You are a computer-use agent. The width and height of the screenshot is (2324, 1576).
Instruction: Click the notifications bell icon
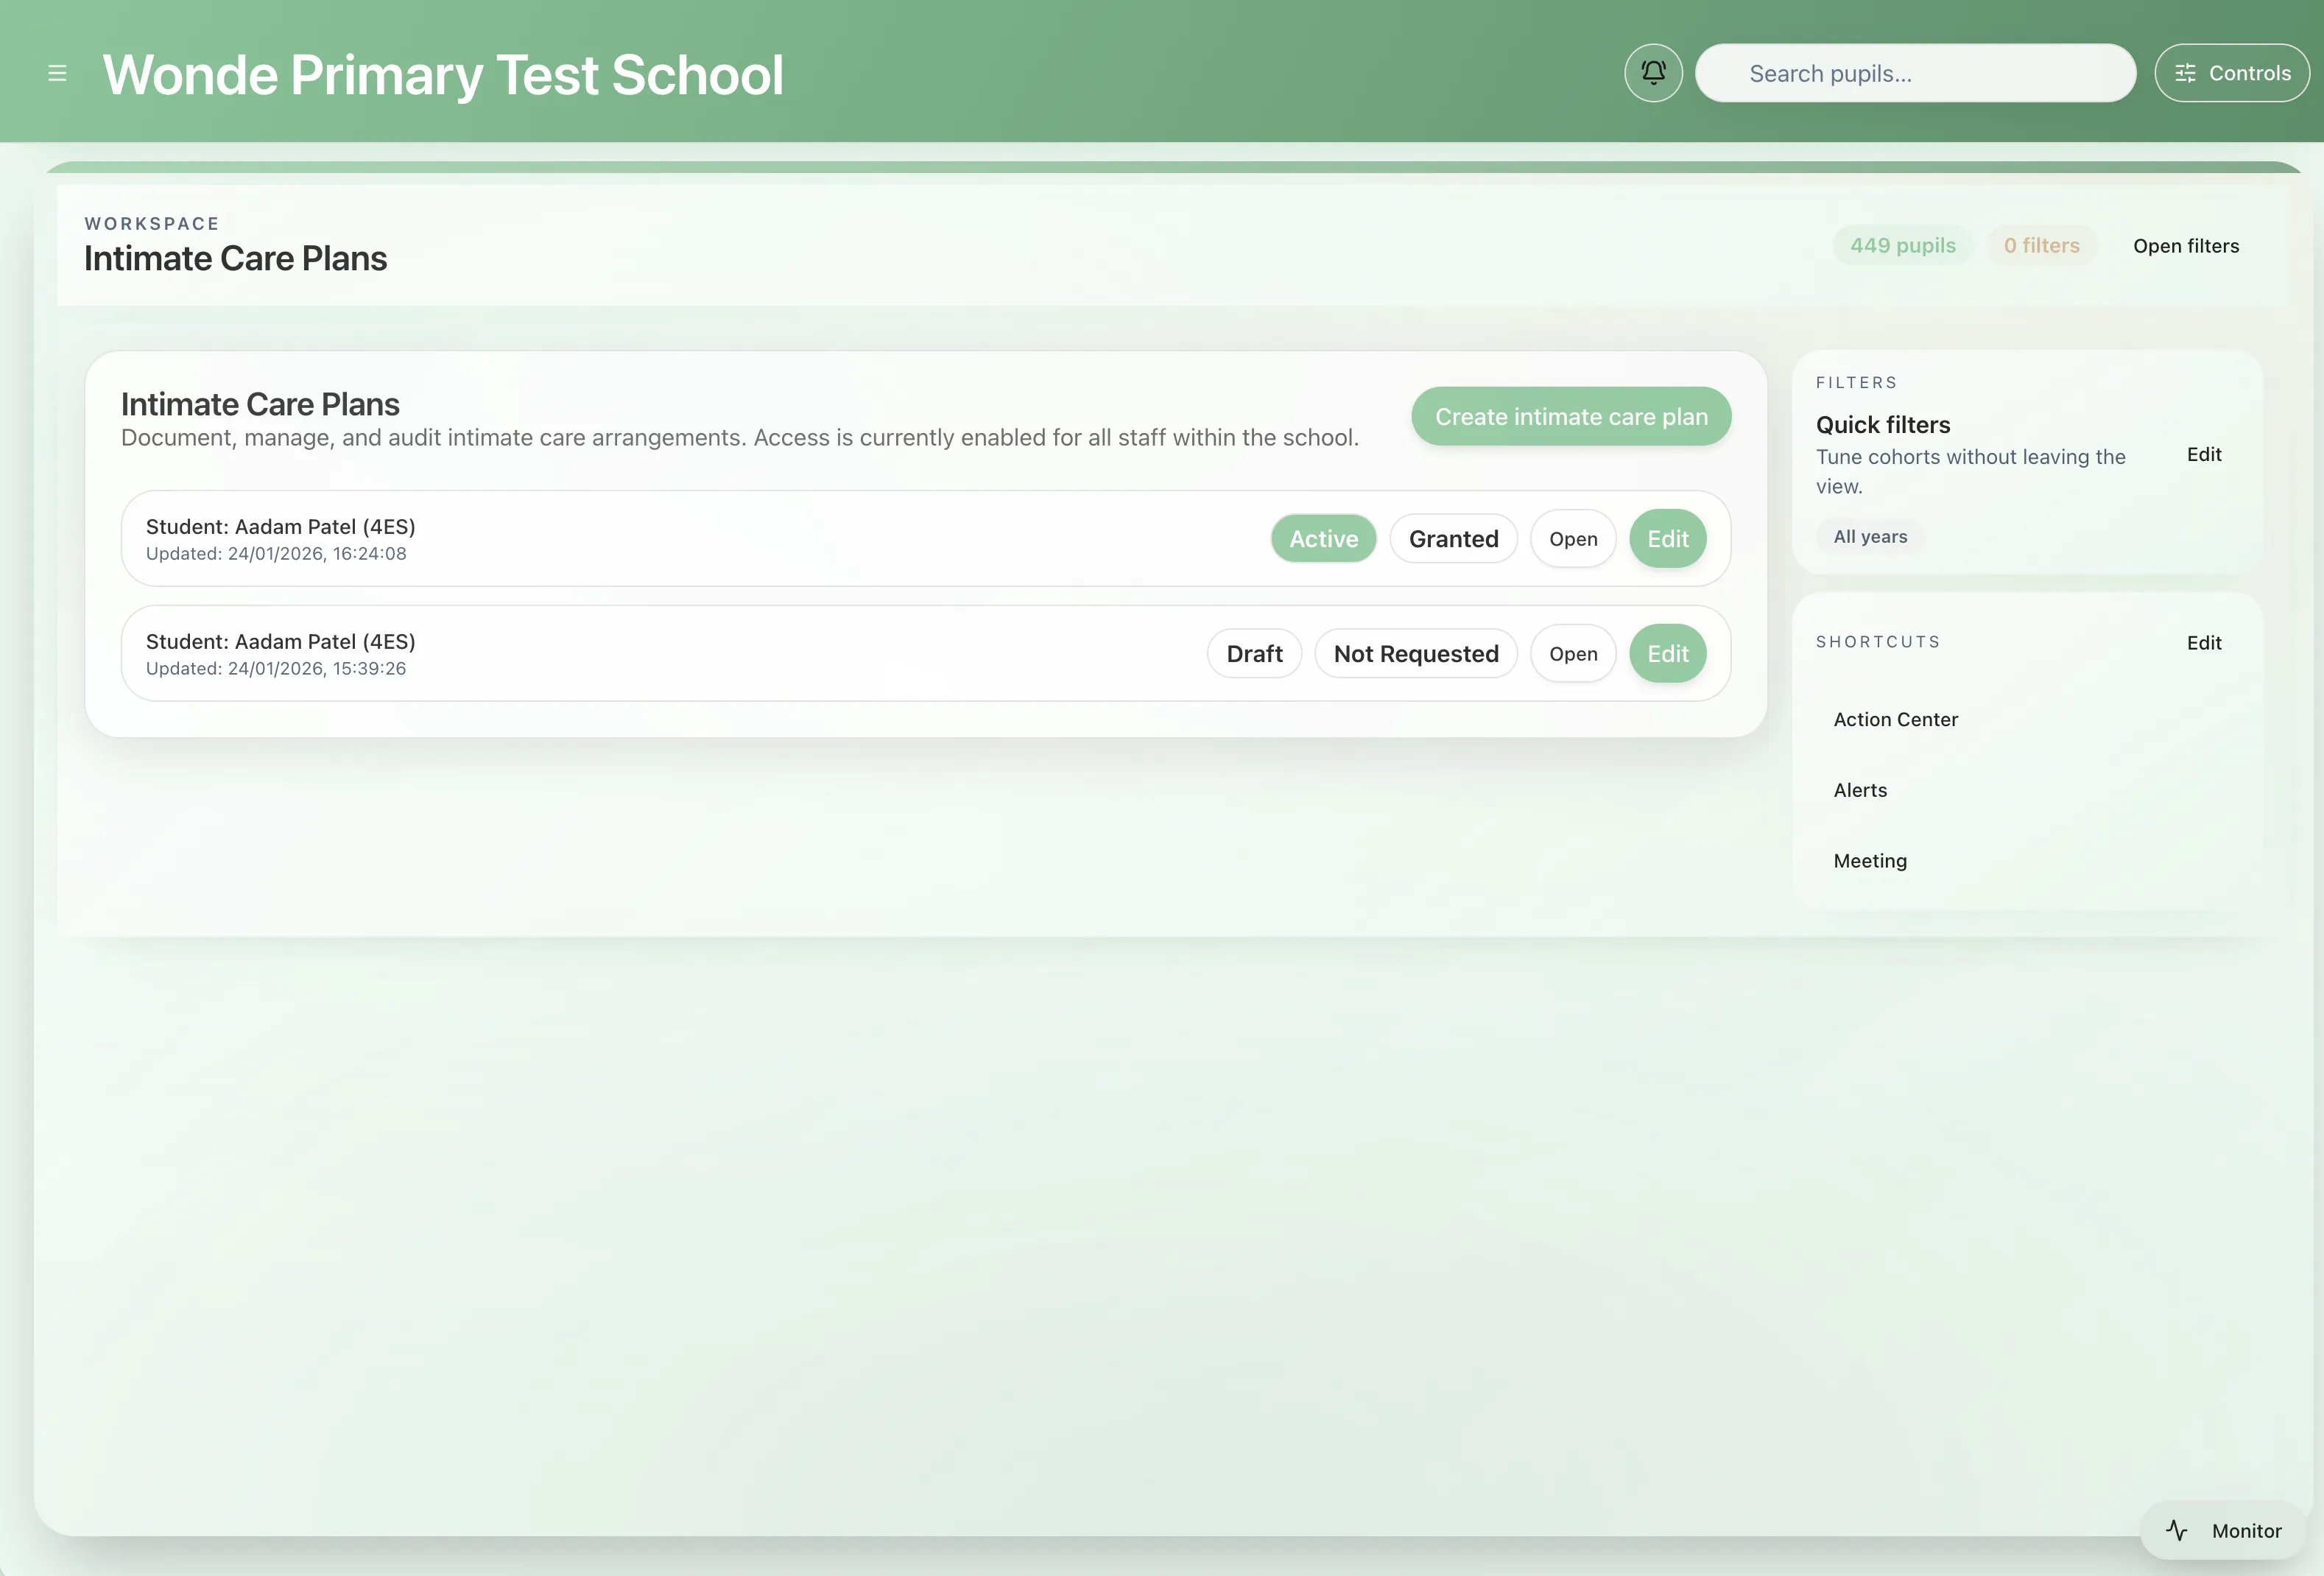[1653, 73]
